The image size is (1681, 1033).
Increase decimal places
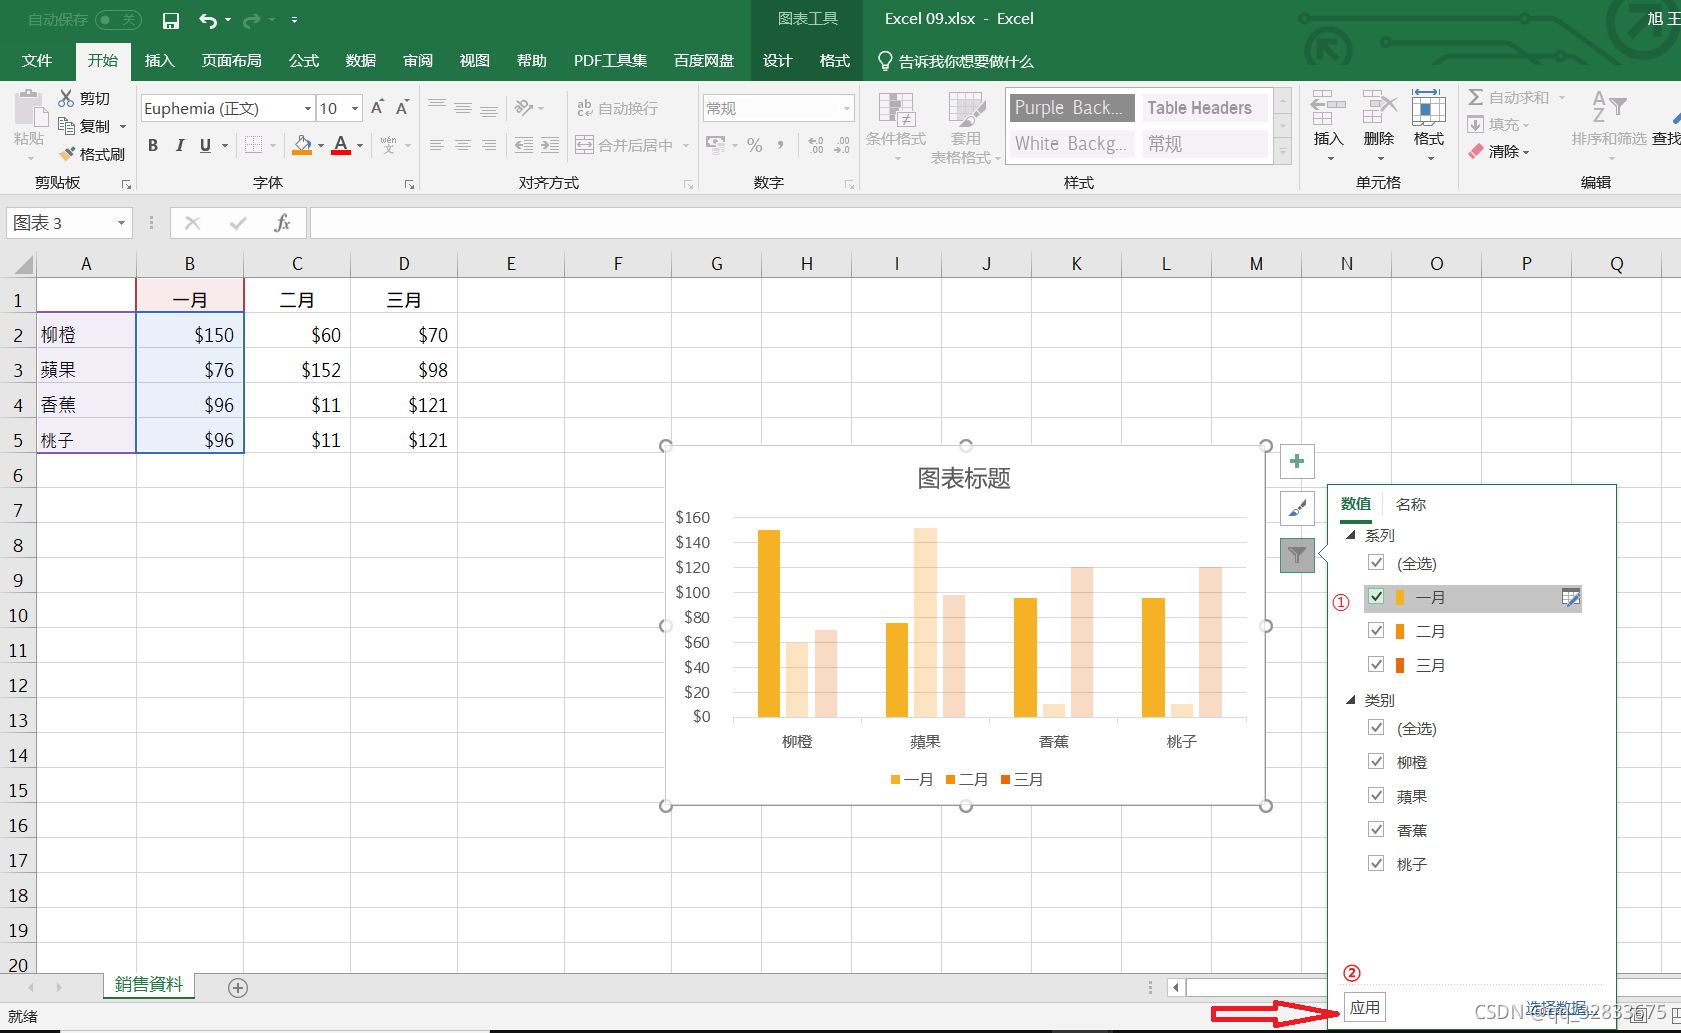pyautogui.click(x=816, y=145)
